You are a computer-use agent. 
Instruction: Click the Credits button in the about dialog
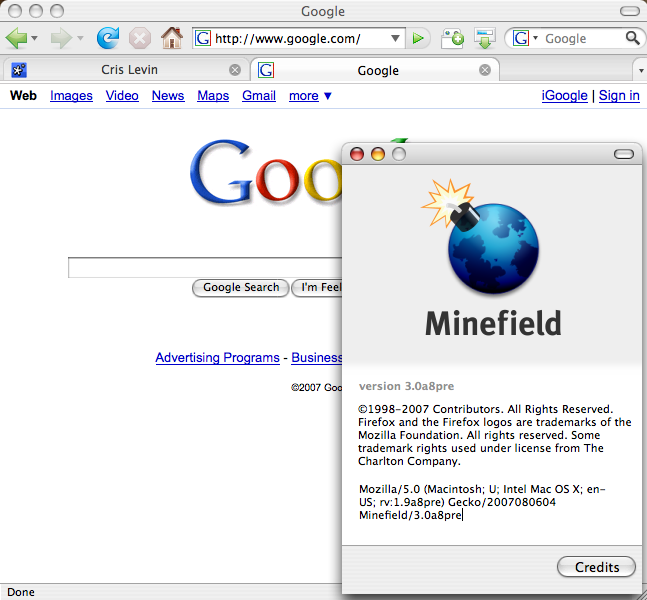(596, 567)
